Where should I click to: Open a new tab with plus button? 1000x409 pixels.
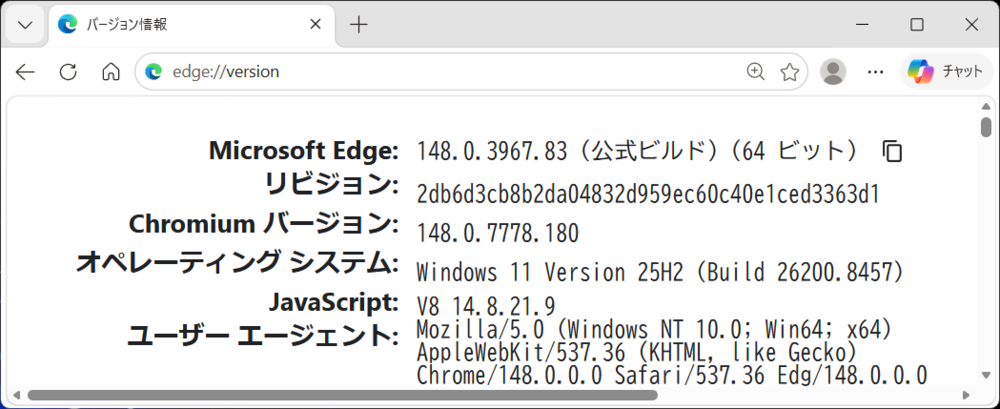(359, 25)
